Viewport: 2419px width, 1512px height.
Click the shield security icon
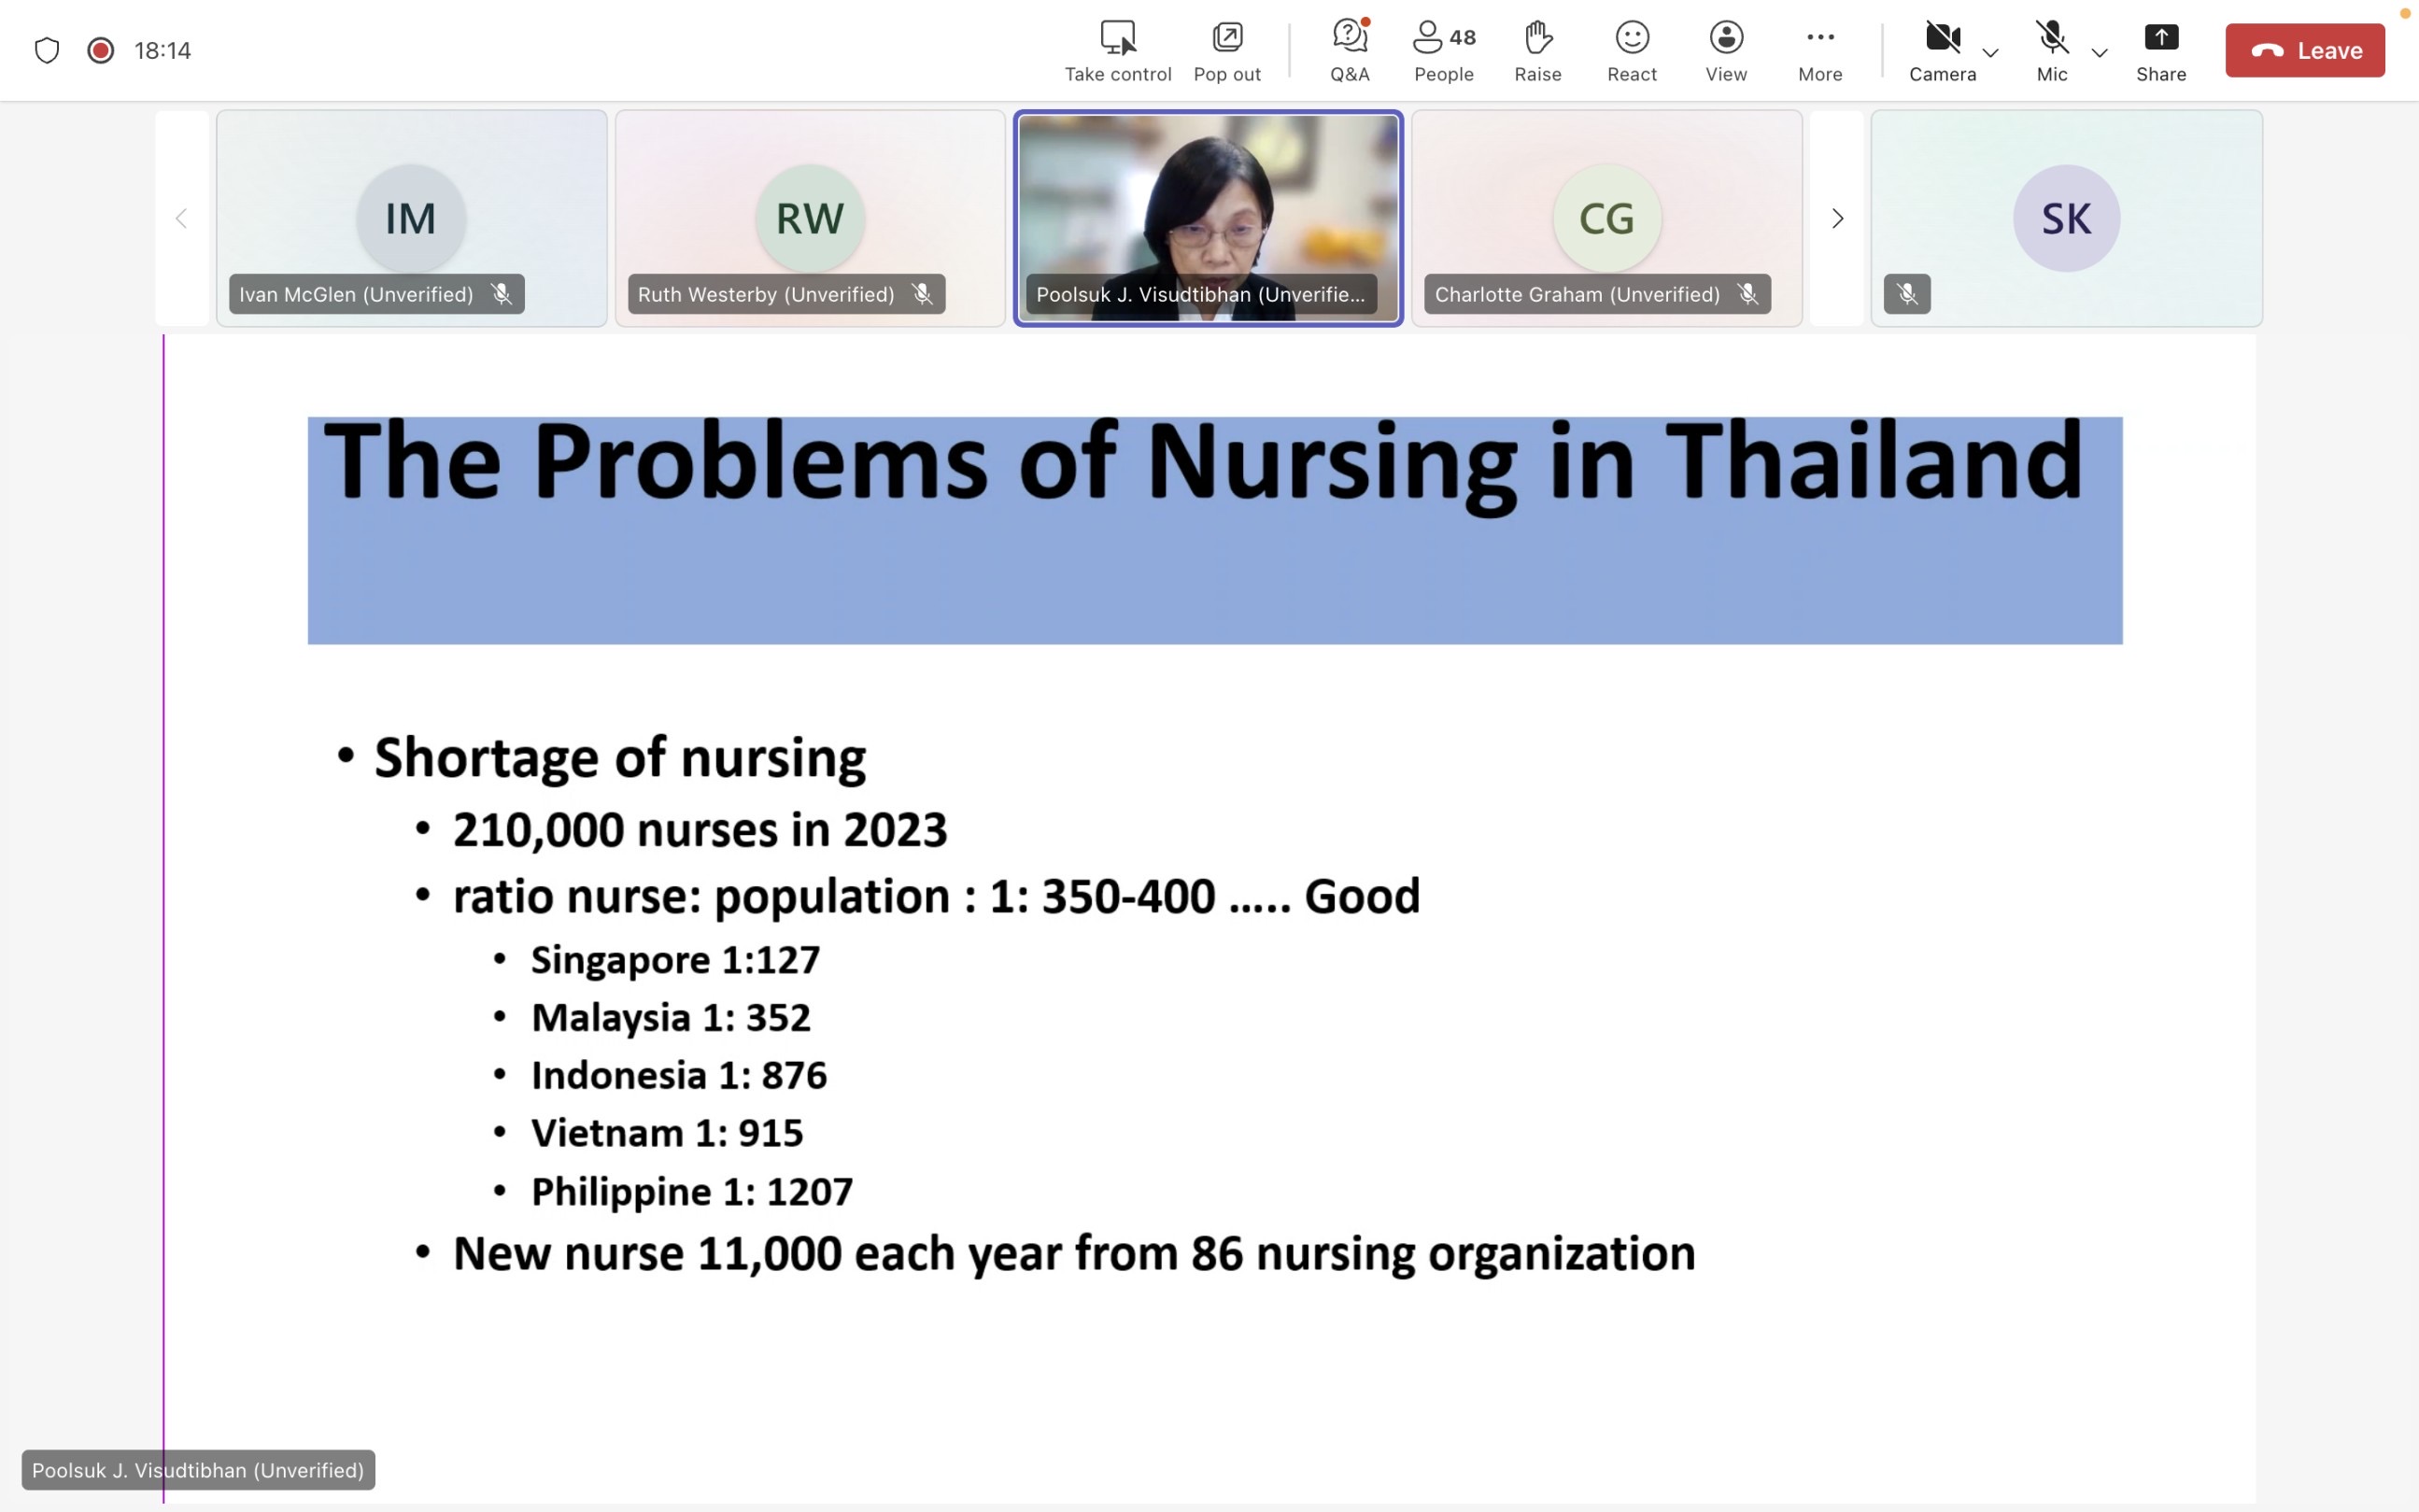click(47, 50)
